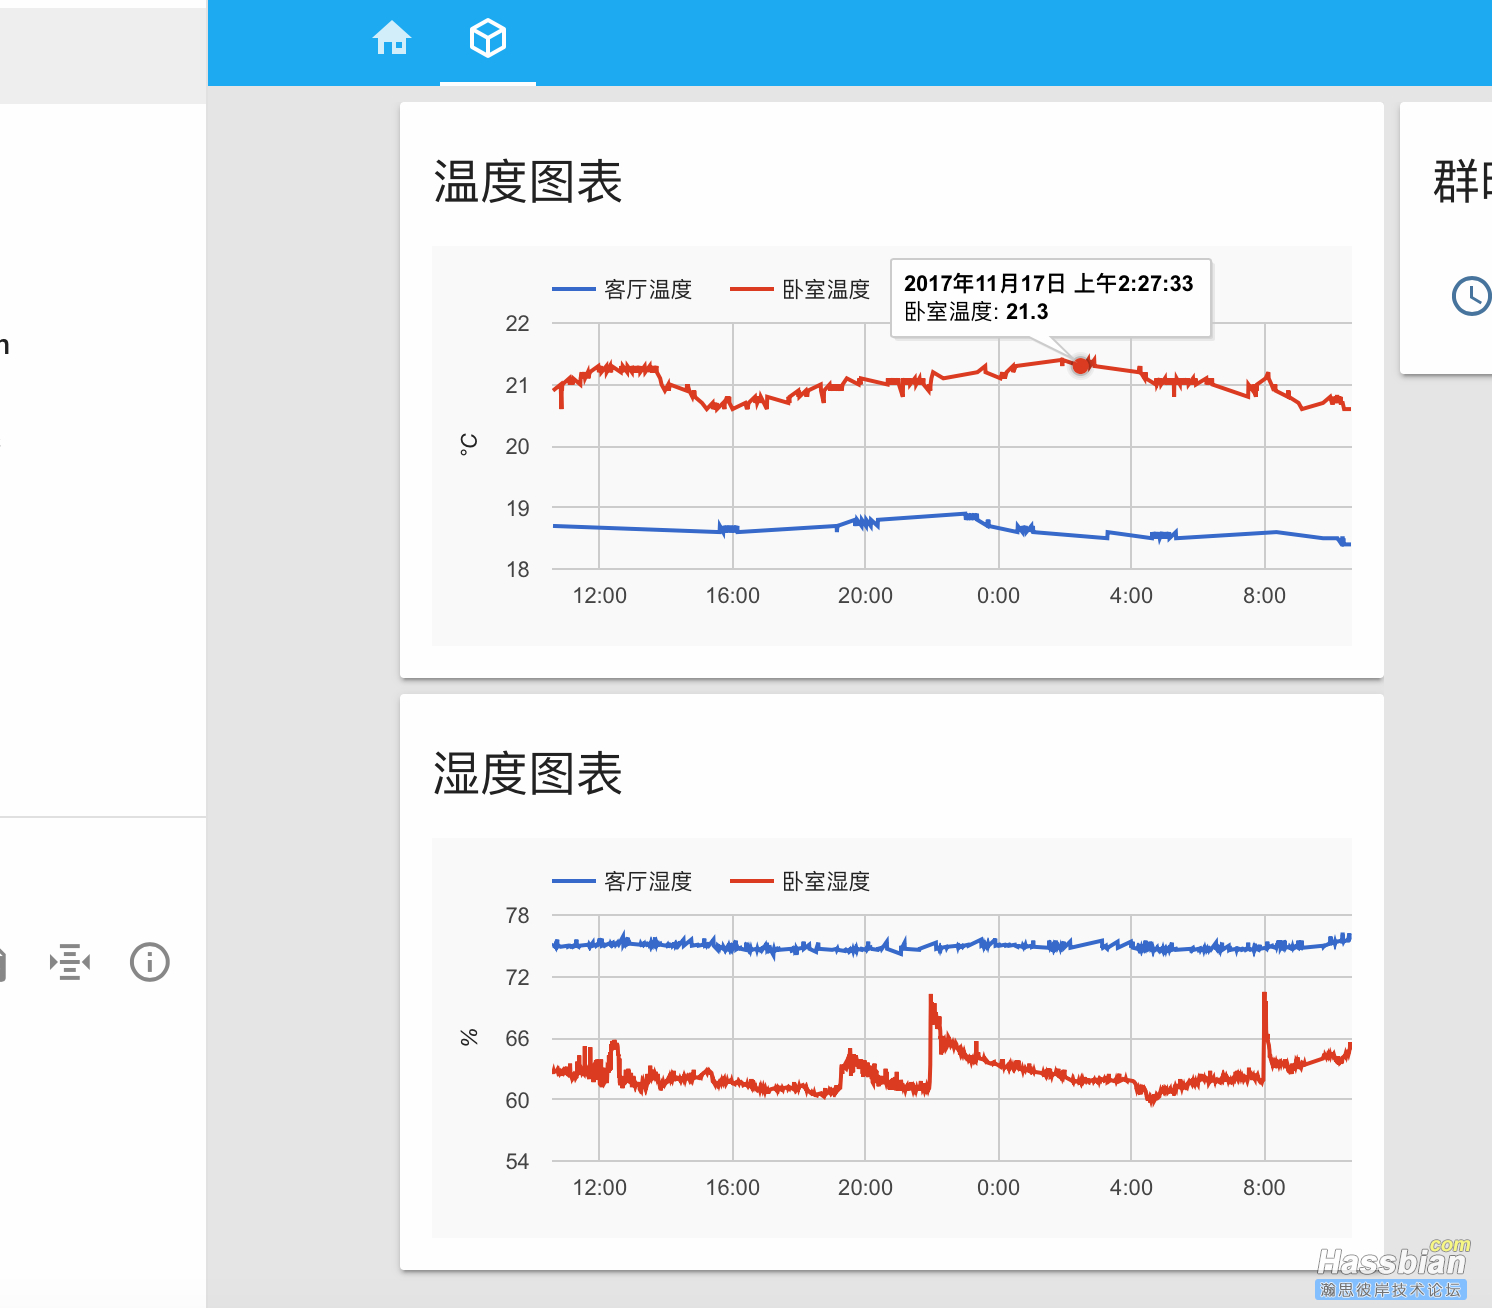Open the templates developer tool icon
This screenshot has height=1308, width=1492.
70,962
